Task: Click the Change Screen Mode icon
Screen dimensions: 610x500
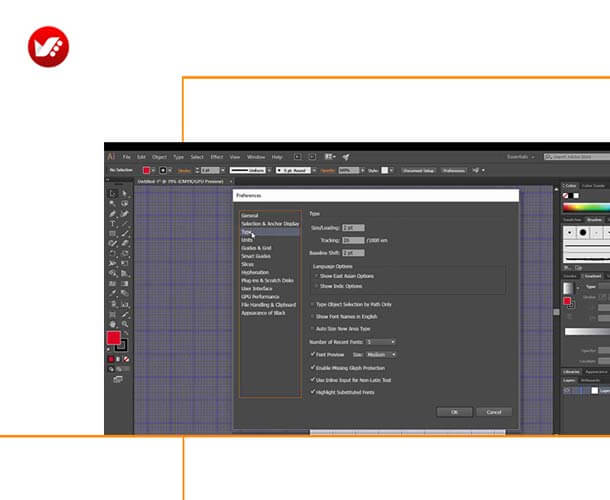Action: click(x=118, y=379)
